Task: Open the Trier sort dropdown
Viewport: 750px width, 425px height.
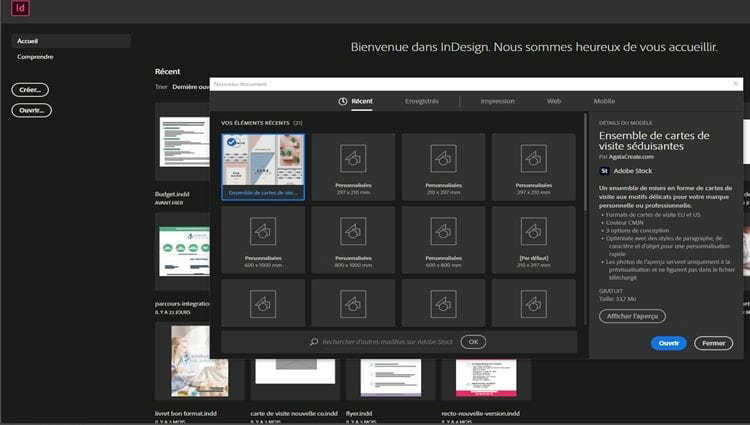Action: [x=191, y=87]
